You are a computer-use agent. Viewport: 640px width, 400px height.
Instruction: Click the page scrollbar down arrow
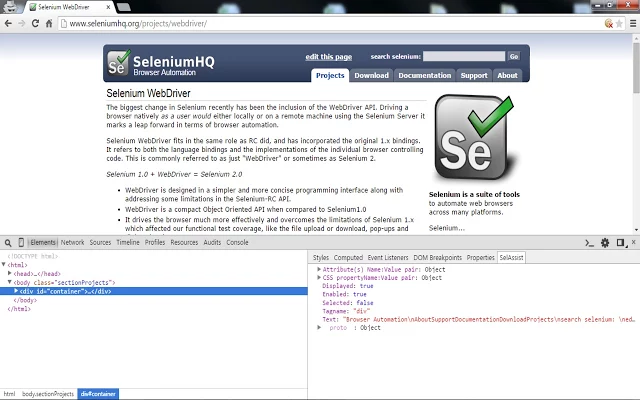(x=636, y=230)
